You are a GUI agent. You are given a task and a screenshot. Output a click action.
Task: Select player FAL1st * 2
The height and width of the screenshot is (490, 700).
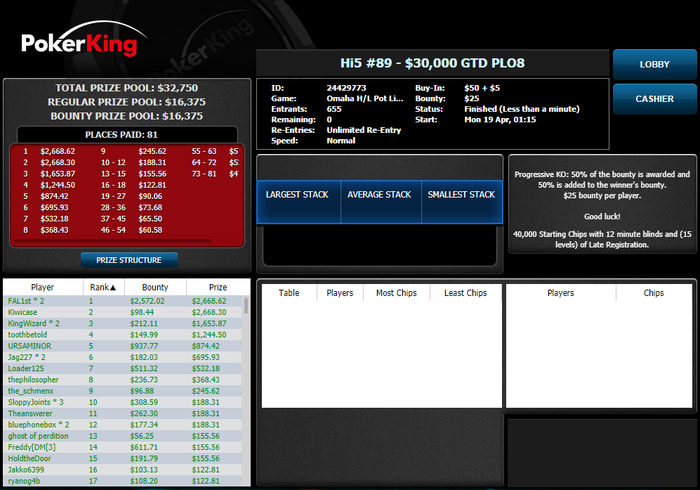tap(123, 301)
